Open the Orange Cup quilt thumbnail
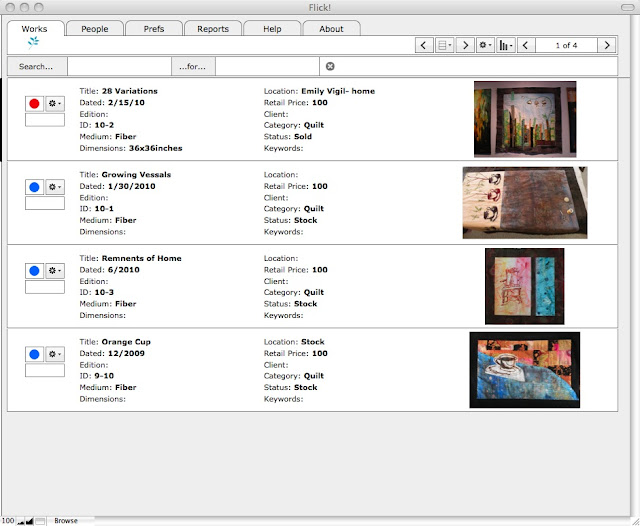Screen dimensions: 640x526 tap(524, 370)
